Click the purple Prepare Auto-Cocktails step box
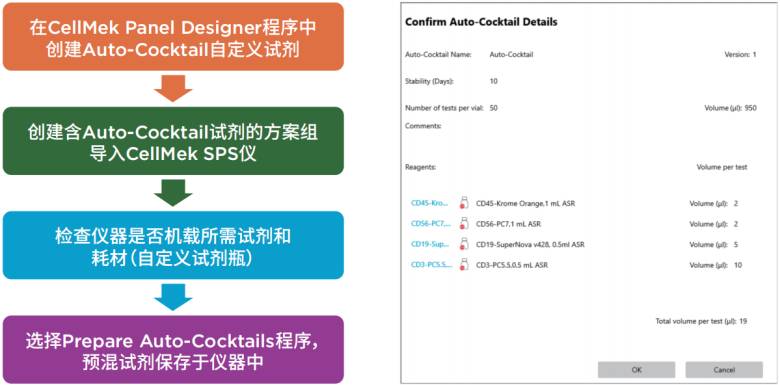Image resolution: width=780 pixels, height=385 pixels. pyautogui.click(x=173, y=349)
